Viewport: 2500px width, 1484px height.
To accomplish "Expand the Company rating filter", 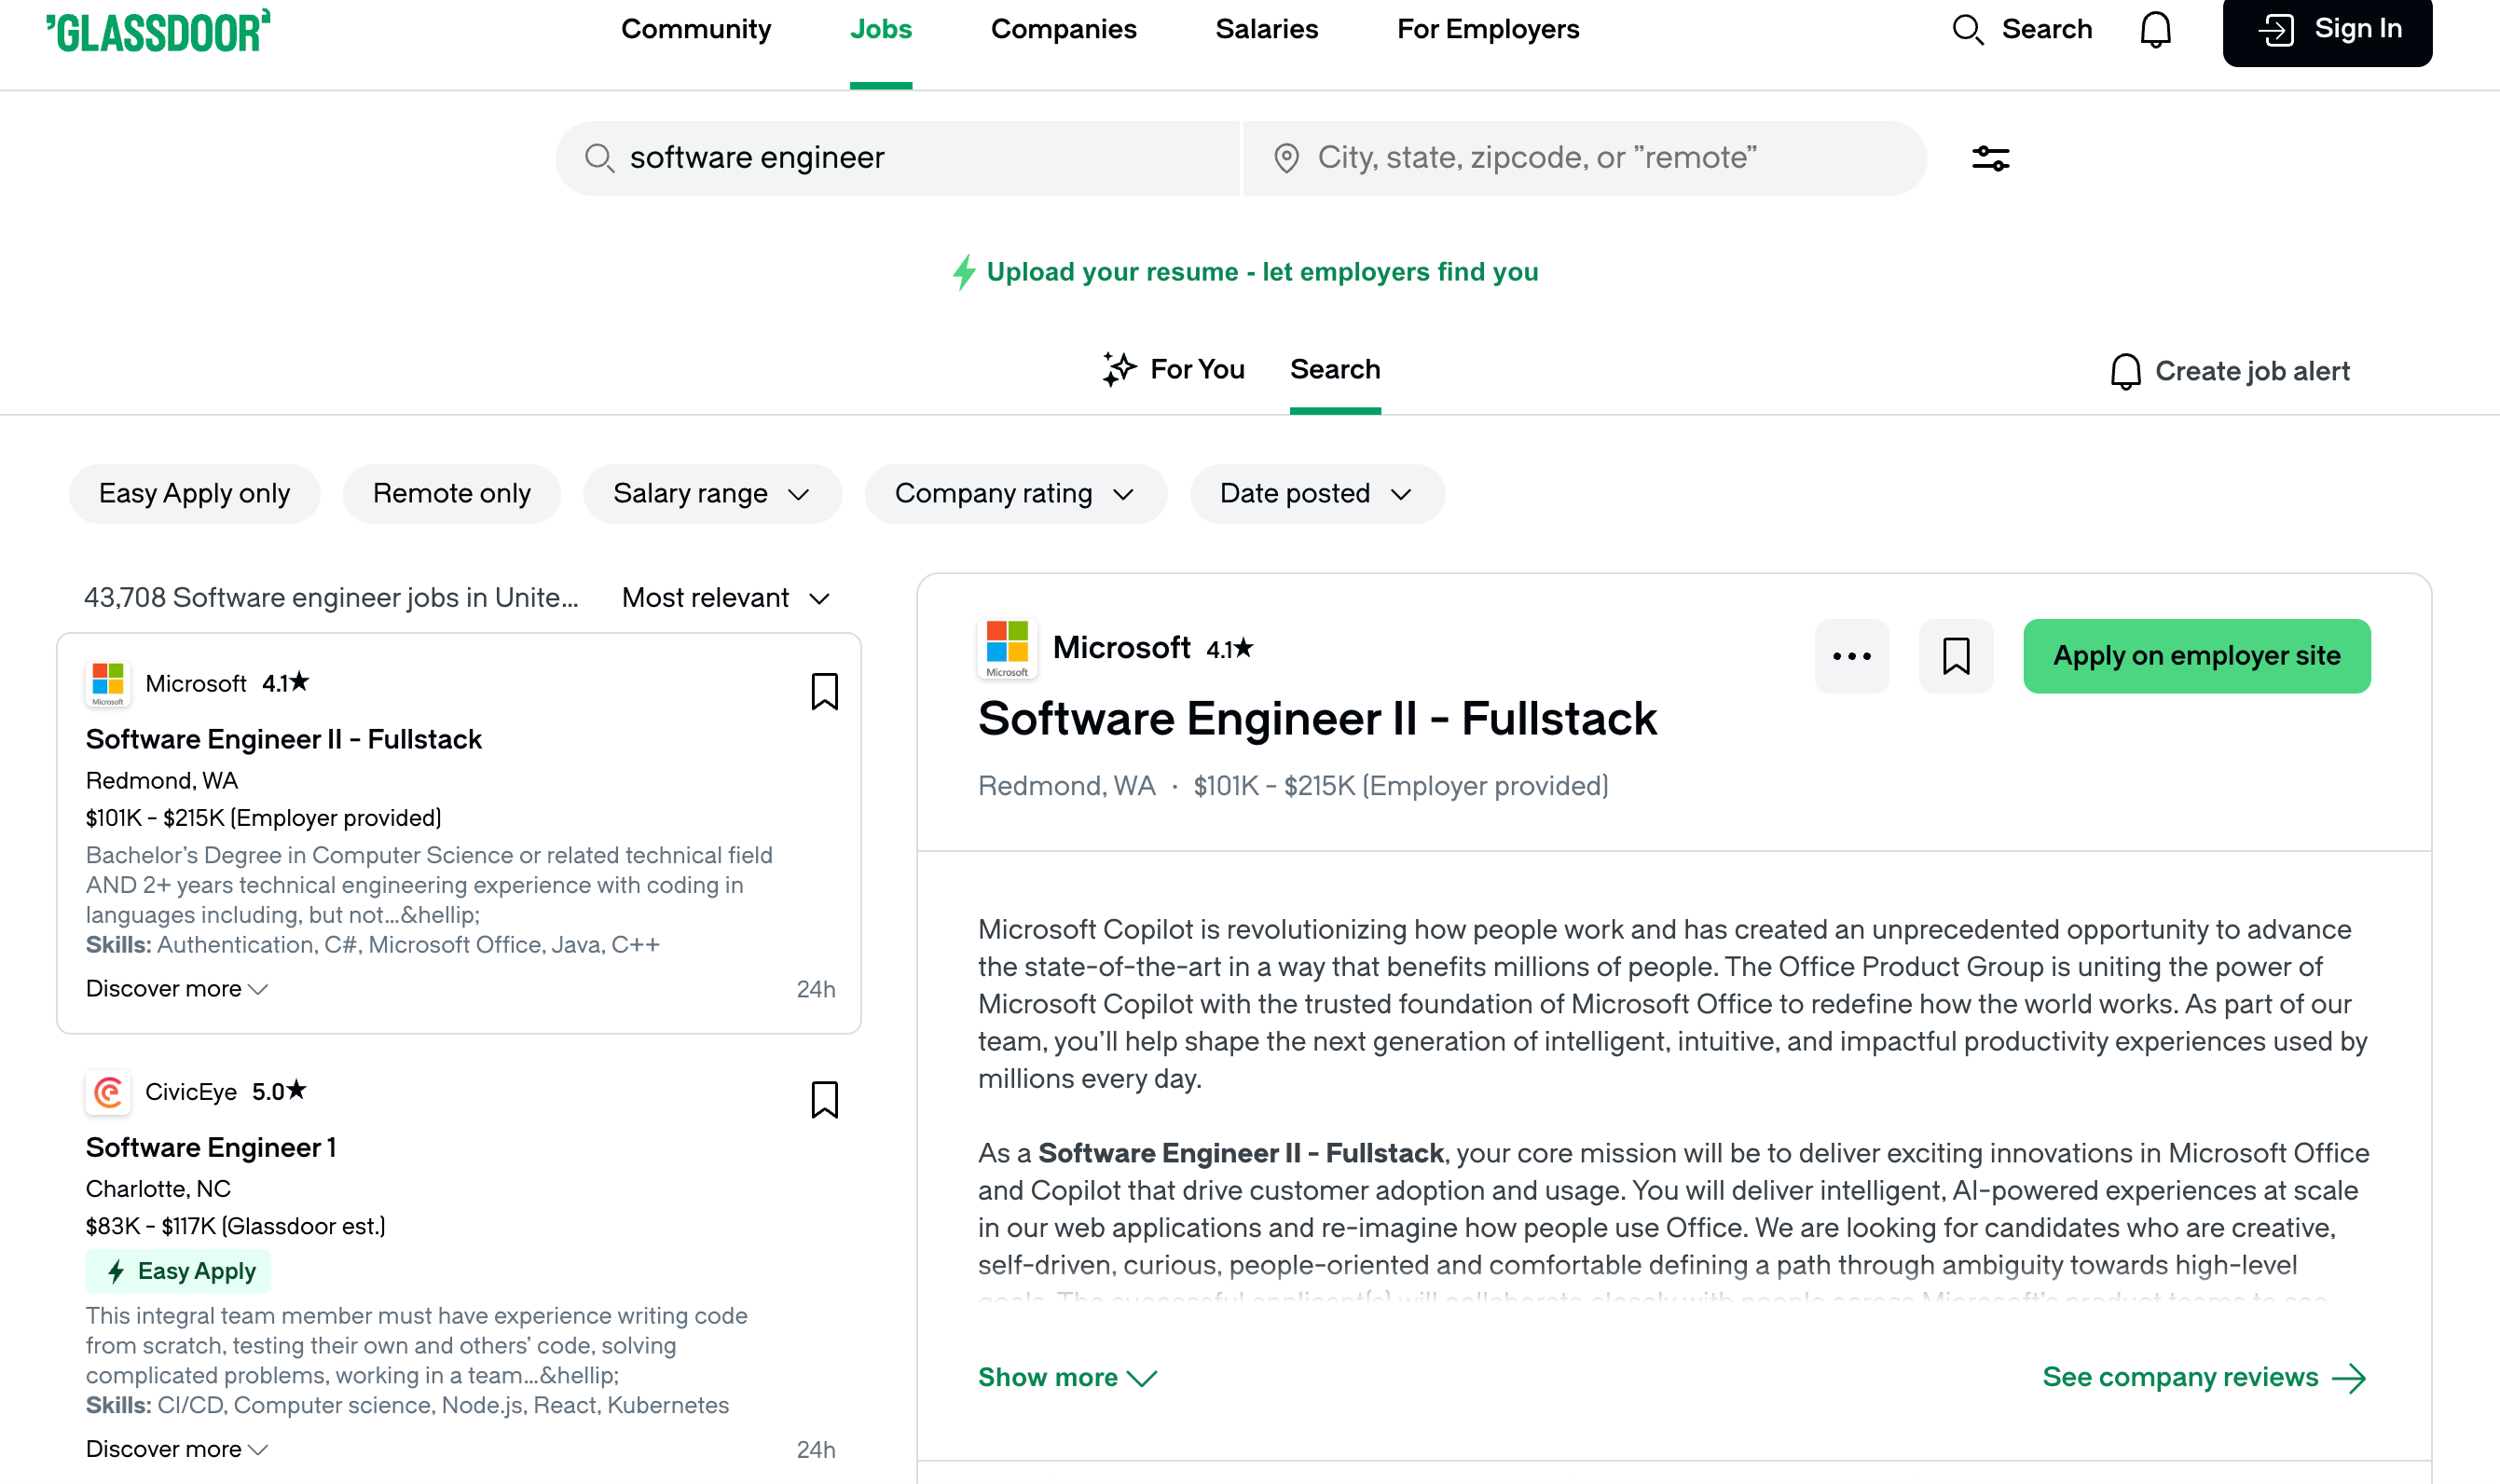I will click(x=1015, y=493).
